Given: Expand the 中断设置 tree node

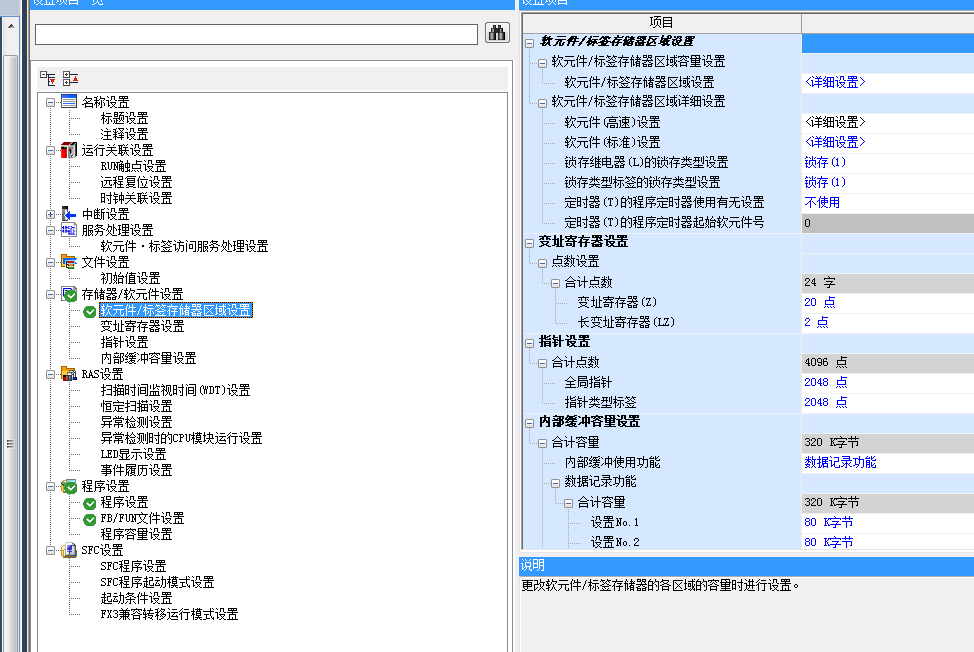Looking at the screenshot, I should [x=51, y=214].
